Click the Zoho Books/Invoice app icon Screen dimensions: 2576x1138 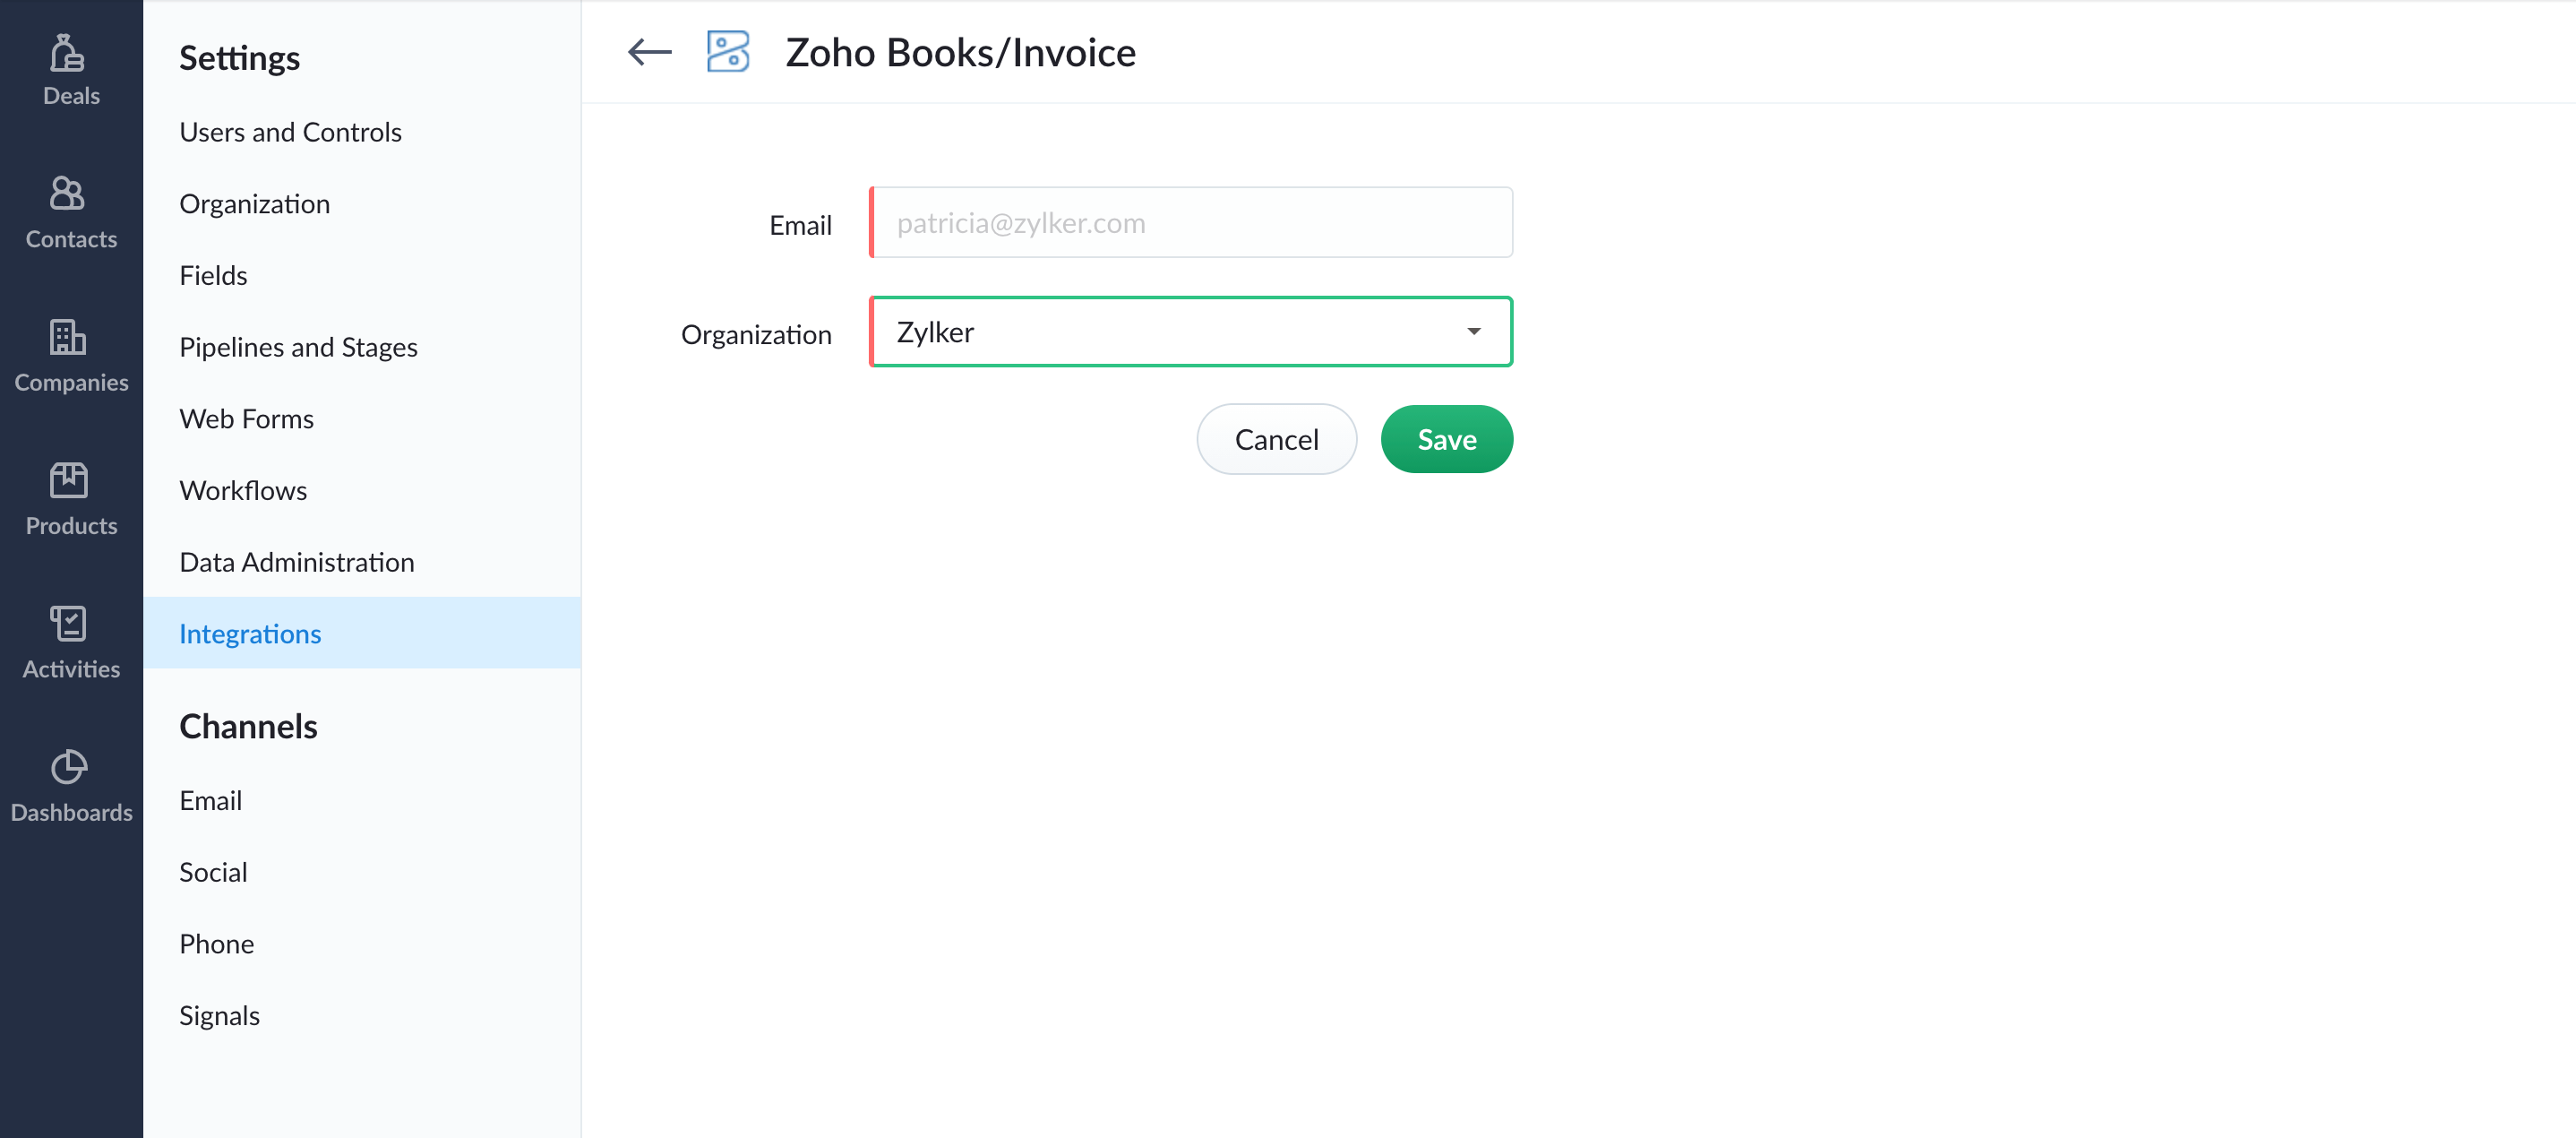point(726,51)
